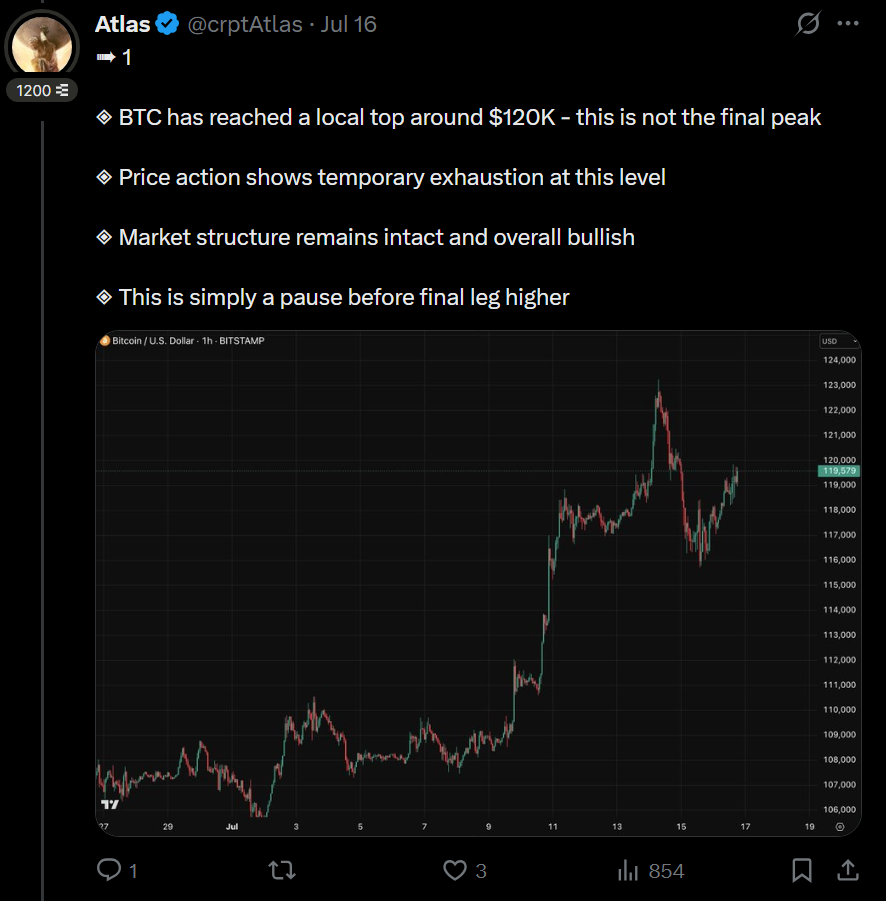This screenshot has height=901, width=886.
Task: Open Atlas profile picture avatar
Action: (42, 44)
